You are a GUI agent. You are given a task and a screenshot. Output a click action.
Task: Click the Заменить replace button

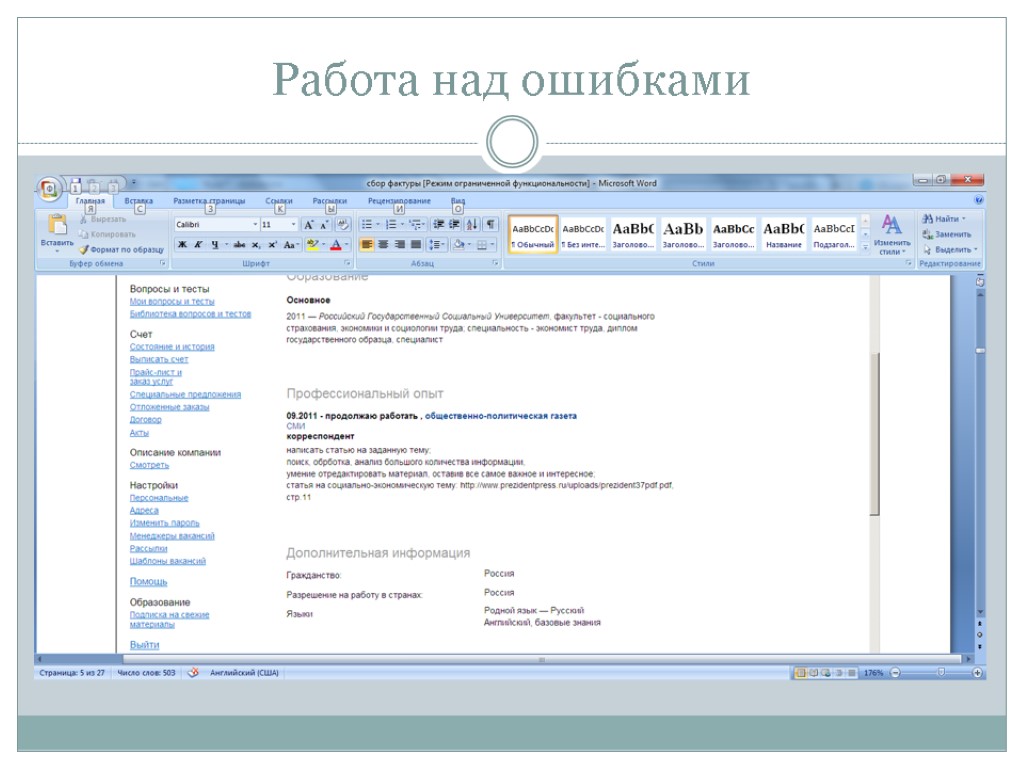click(x=947, y=234)
